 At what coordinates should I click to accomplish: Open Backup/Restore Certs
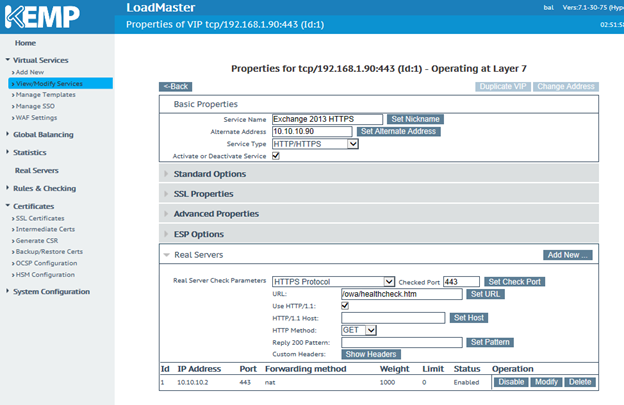pyautogui.click(x=49, y=251)
